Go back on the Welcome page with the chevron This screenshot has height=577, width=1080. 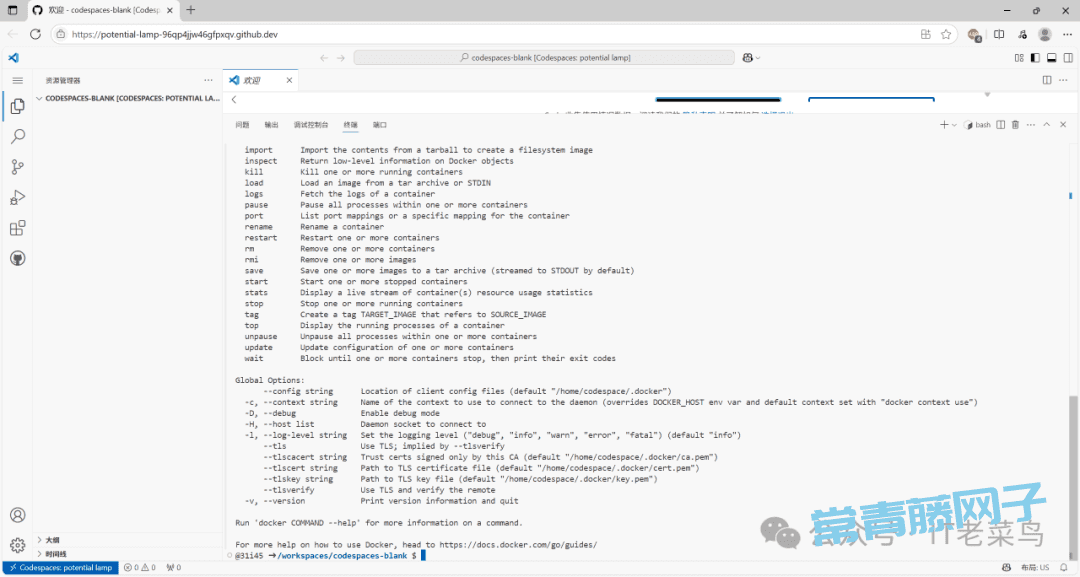[x=234, y=100]
